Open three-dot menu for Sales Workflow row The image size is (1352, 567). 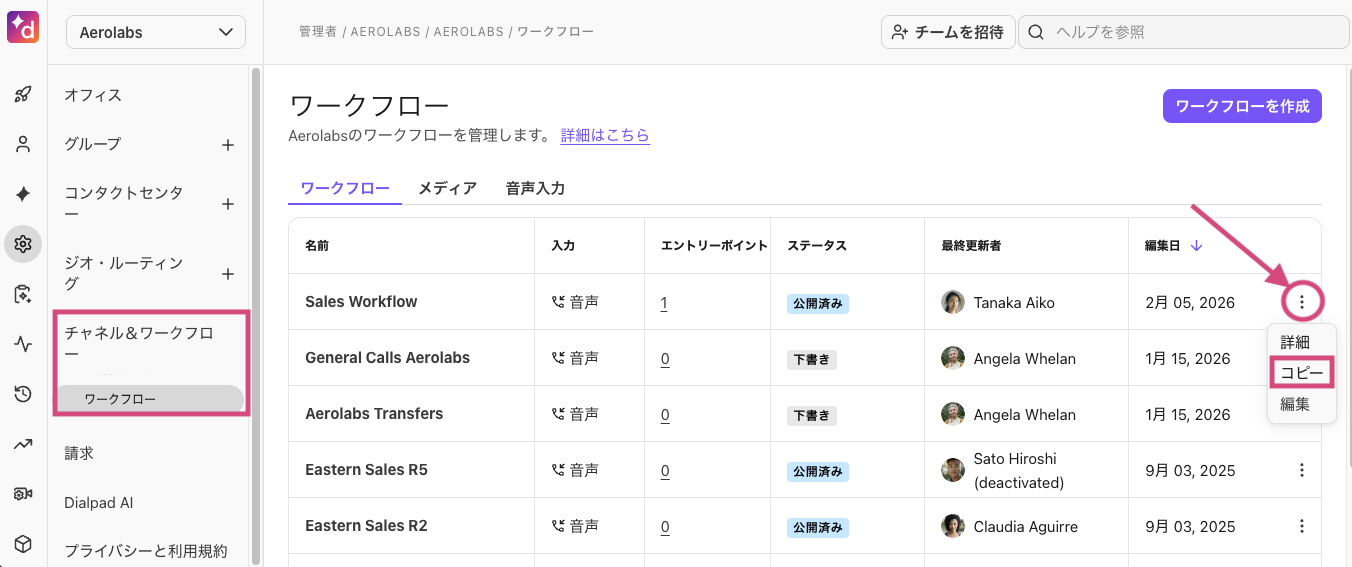pos(1301,301)
